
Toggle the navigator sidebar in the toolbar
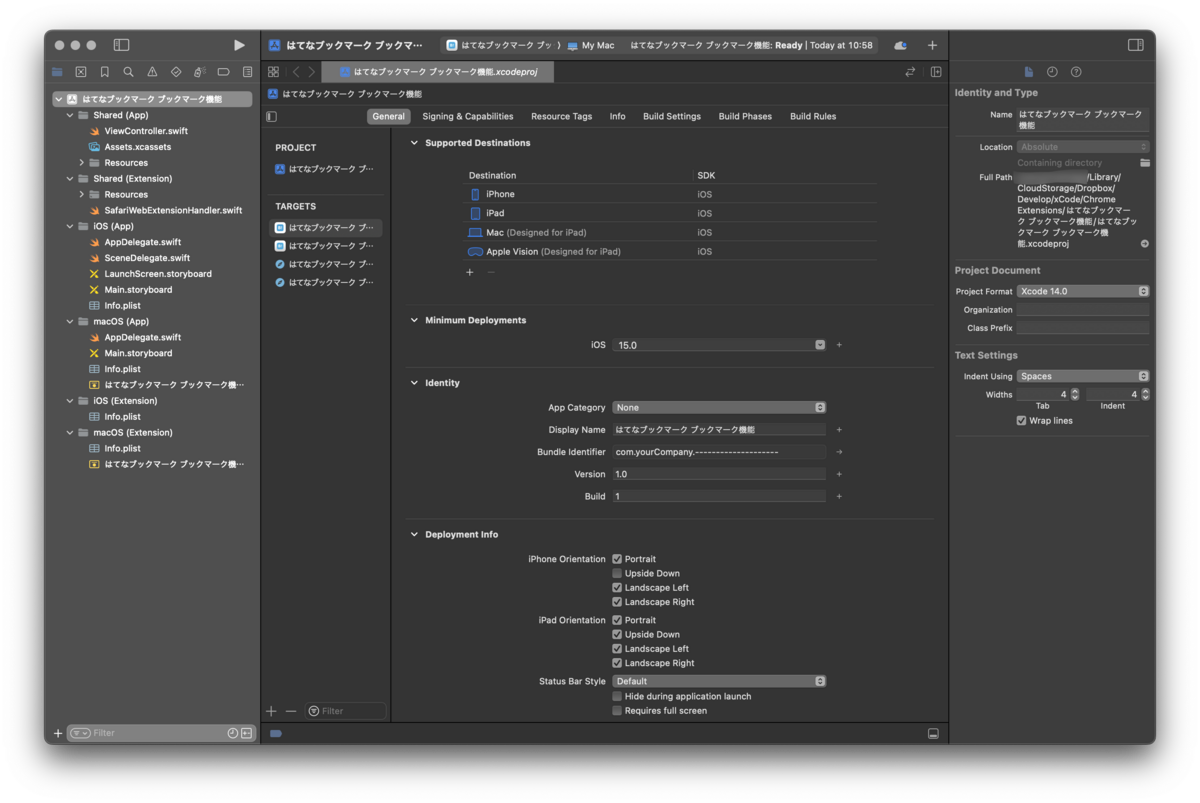point(121,45)
